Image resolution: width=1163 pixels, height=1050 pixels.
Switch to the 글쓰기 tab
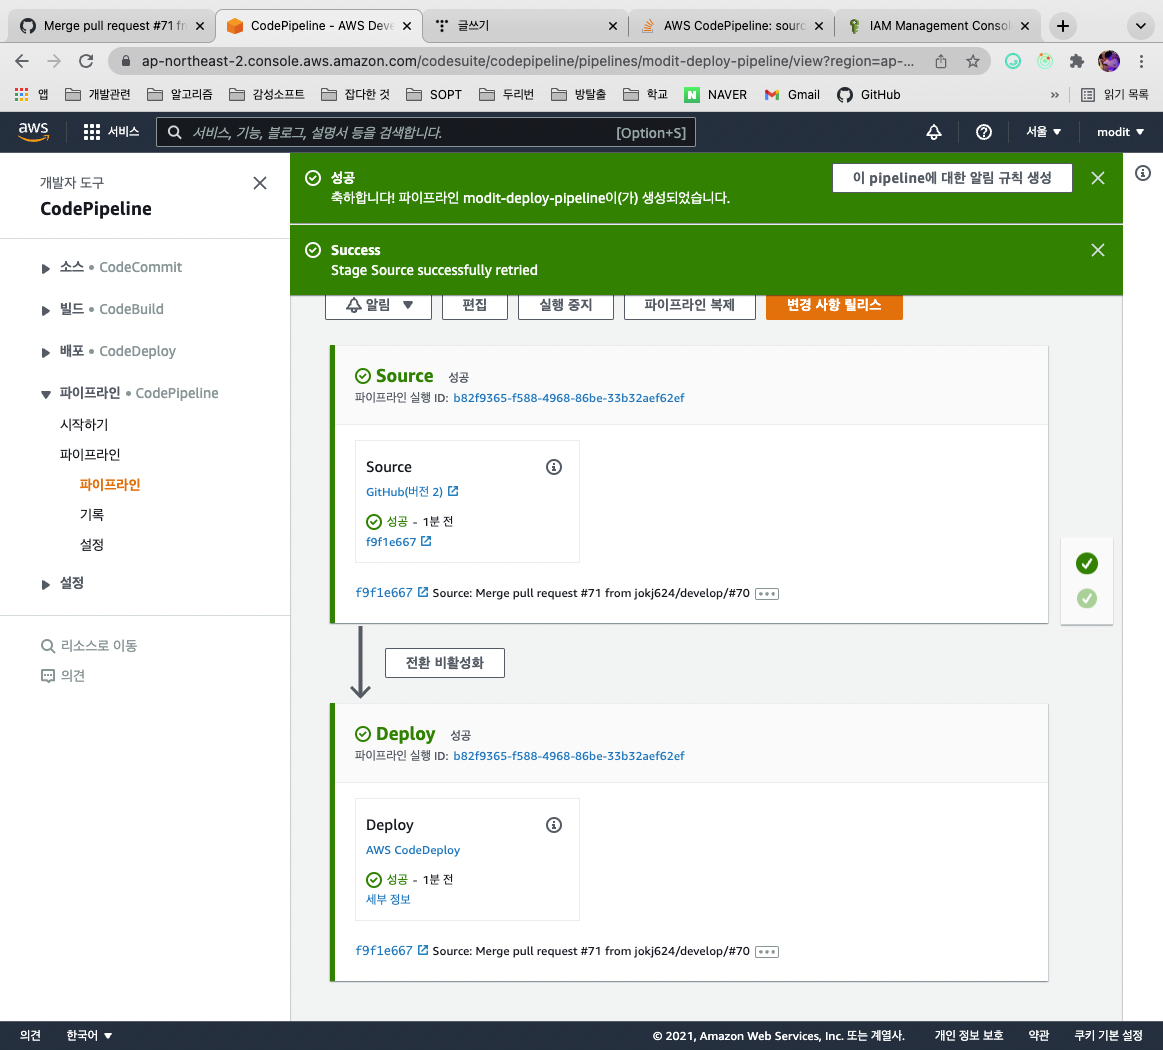(x=525, y=26)
